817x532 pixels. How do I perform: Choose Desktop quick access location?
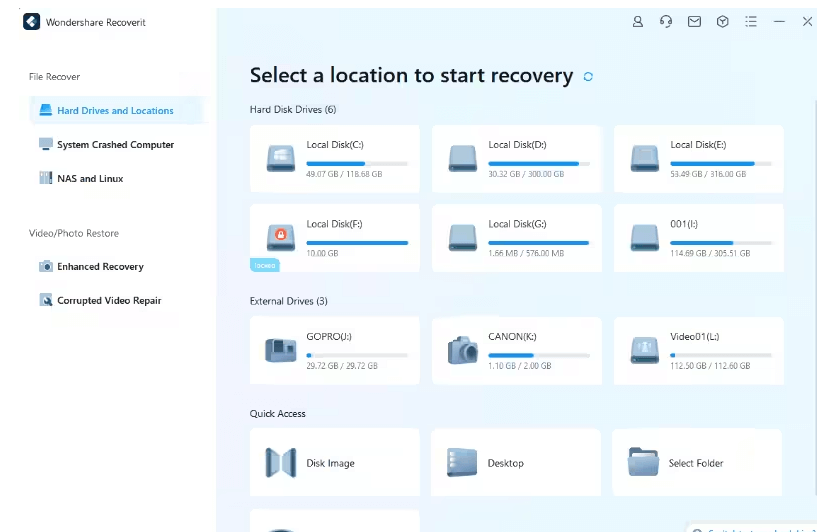click(516, 463)
